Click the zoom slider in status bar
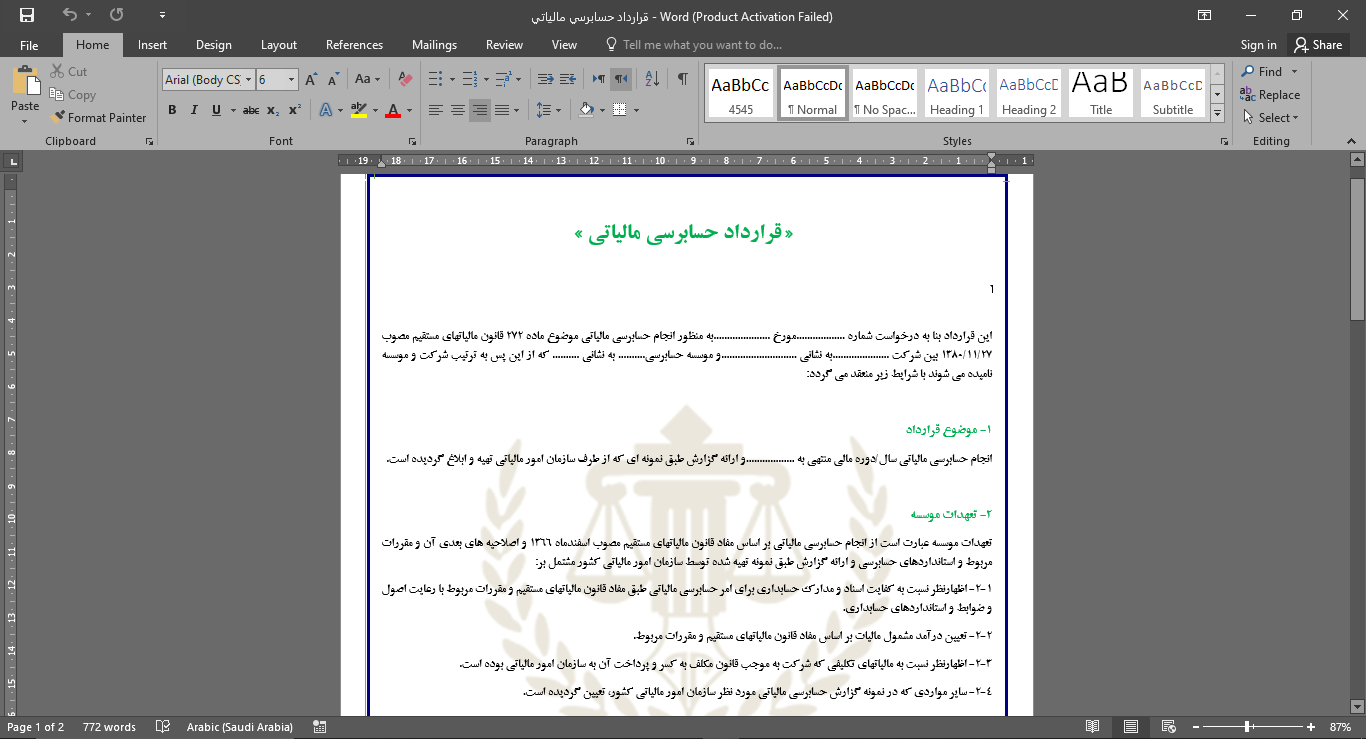Viewport: 1366px width, 739px height. click(1247, 727)
